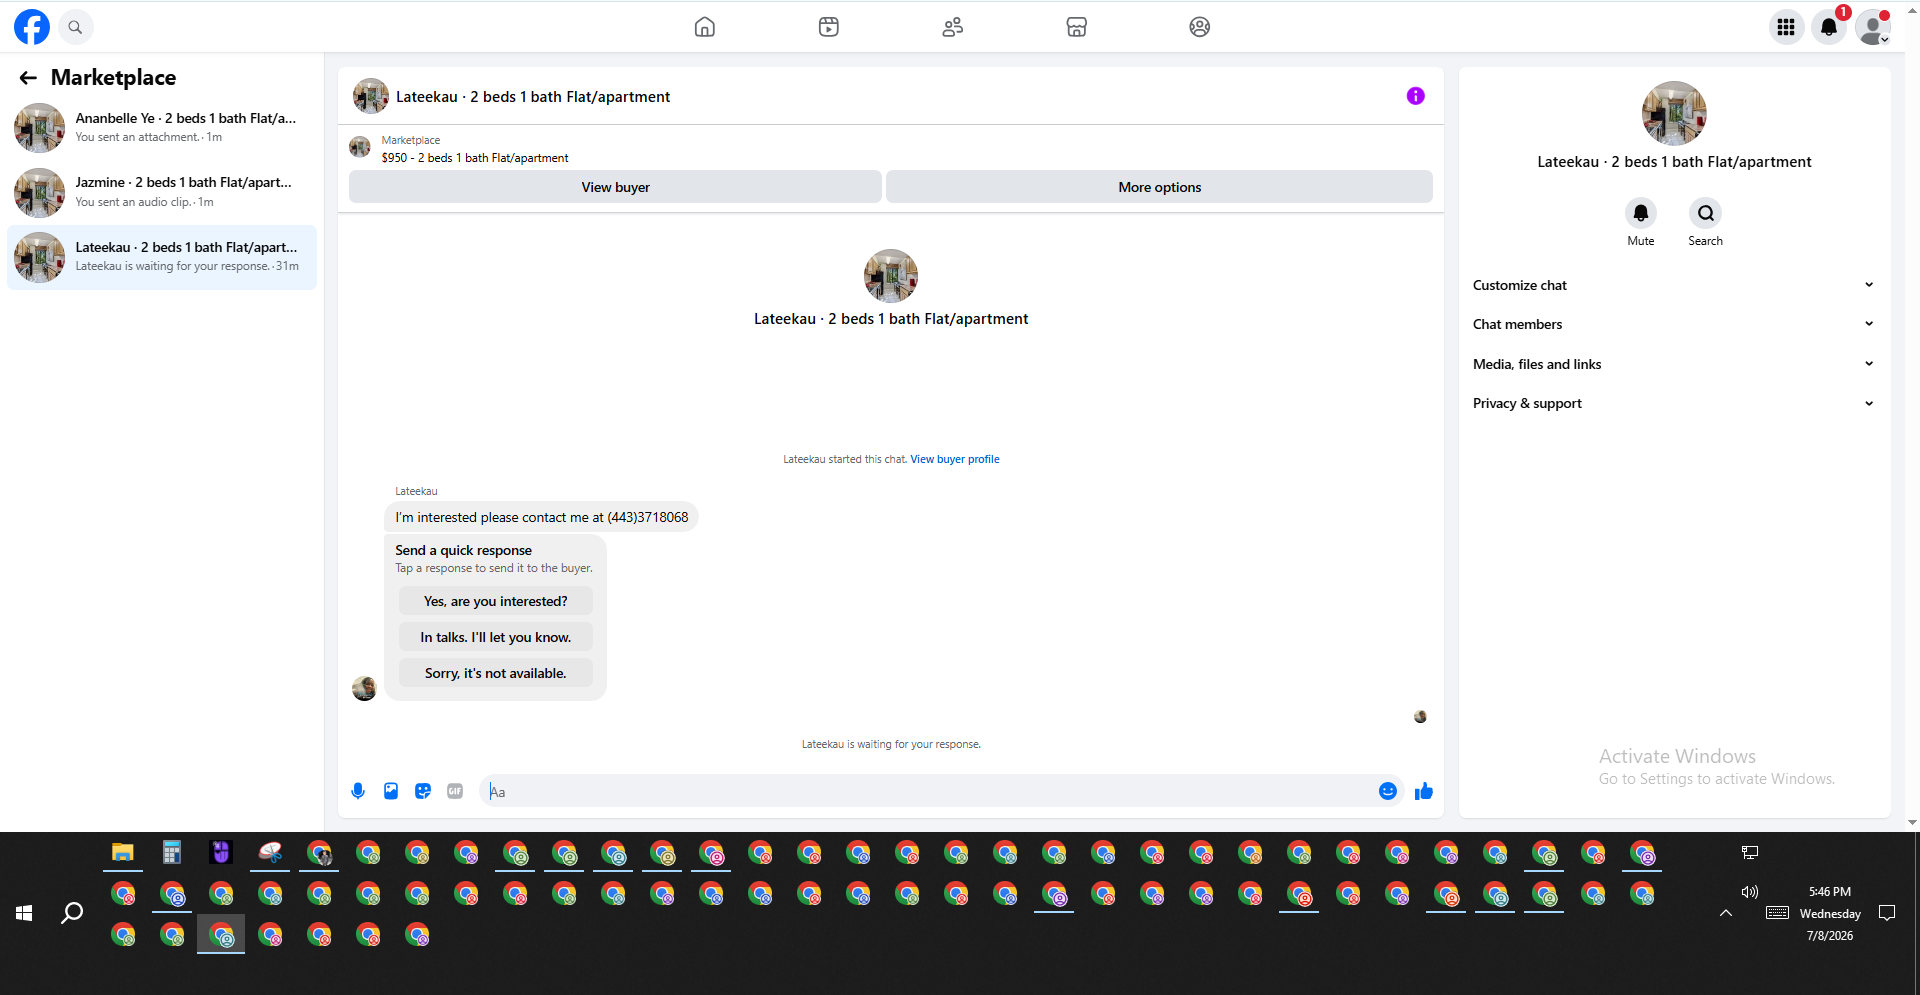Choose a sticker icon in composer

pyautogui.click(x=423, y=791)
